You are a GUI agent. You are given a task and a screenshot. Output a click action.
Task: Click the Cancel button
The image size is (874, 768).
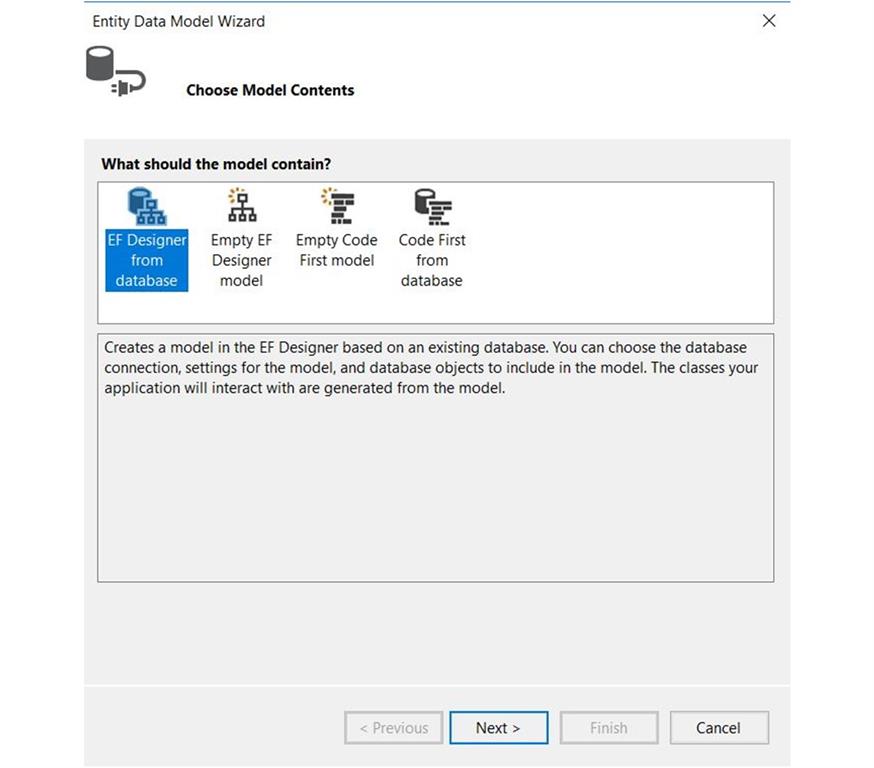tap(718, 728)
